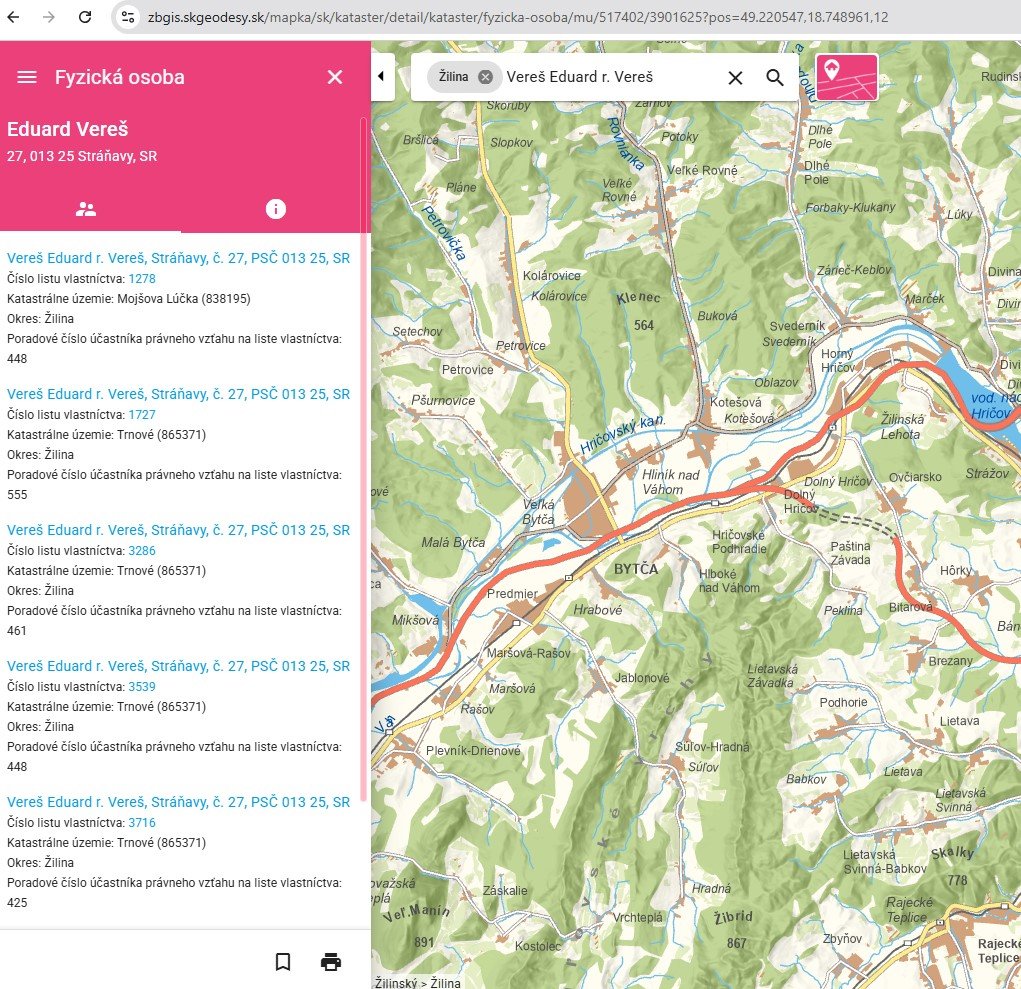Screen dimensions: 1021x989
Task: Switch to the persons list tab
Action: click(x=86, y=209)
